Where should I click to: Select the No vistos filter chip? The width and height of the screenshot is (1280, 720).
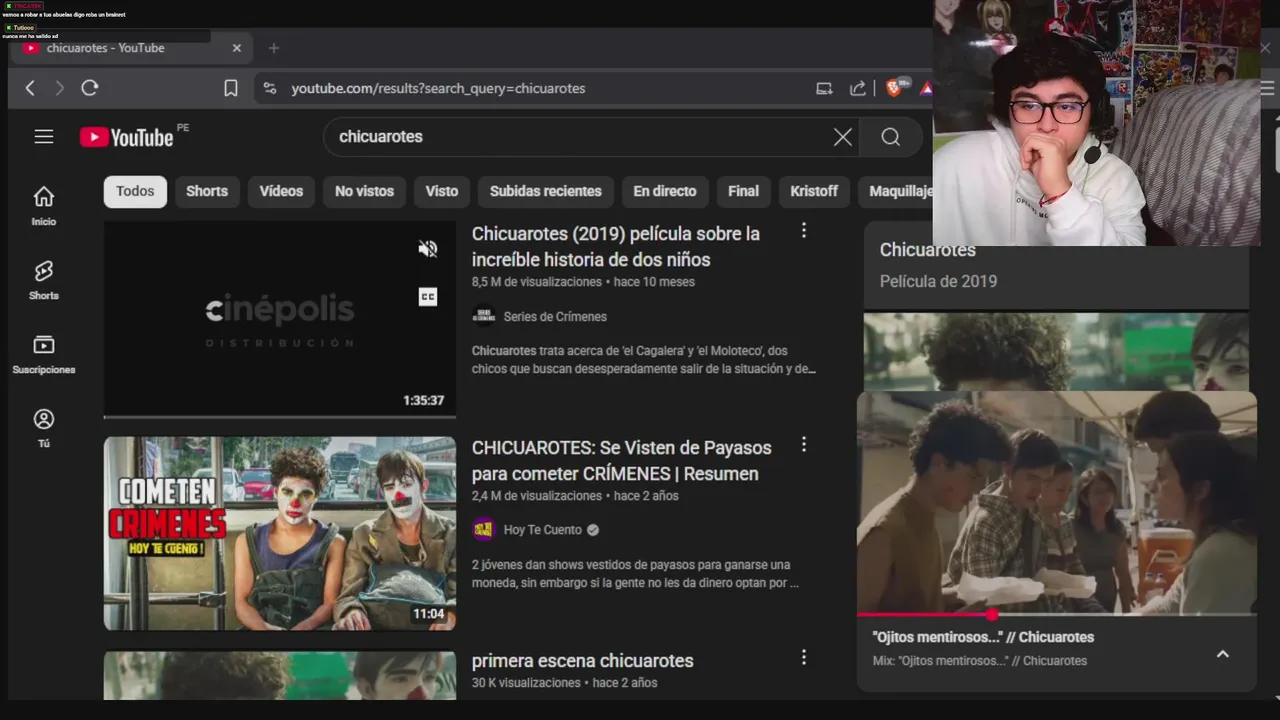point(364,191)
